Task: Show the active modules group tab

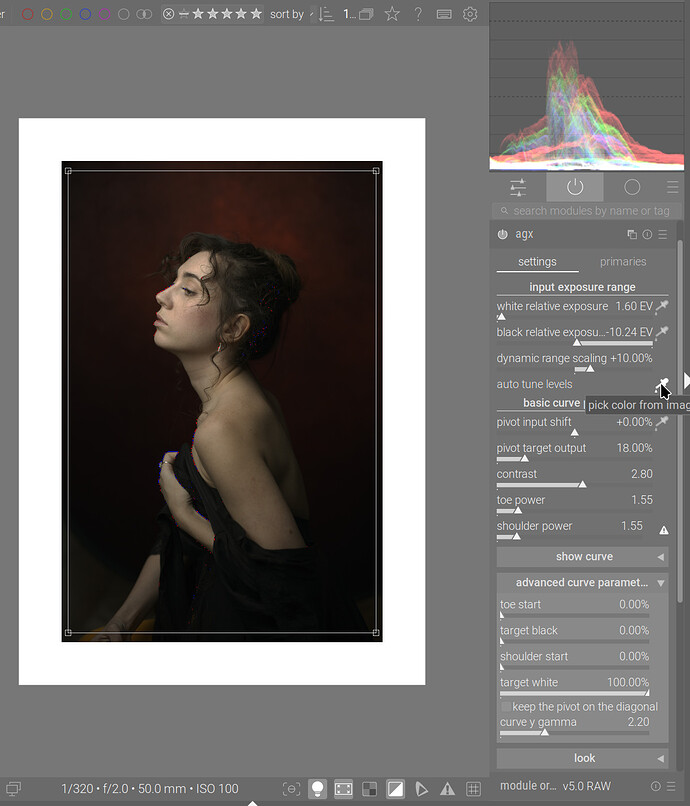Action: [574, 187]
